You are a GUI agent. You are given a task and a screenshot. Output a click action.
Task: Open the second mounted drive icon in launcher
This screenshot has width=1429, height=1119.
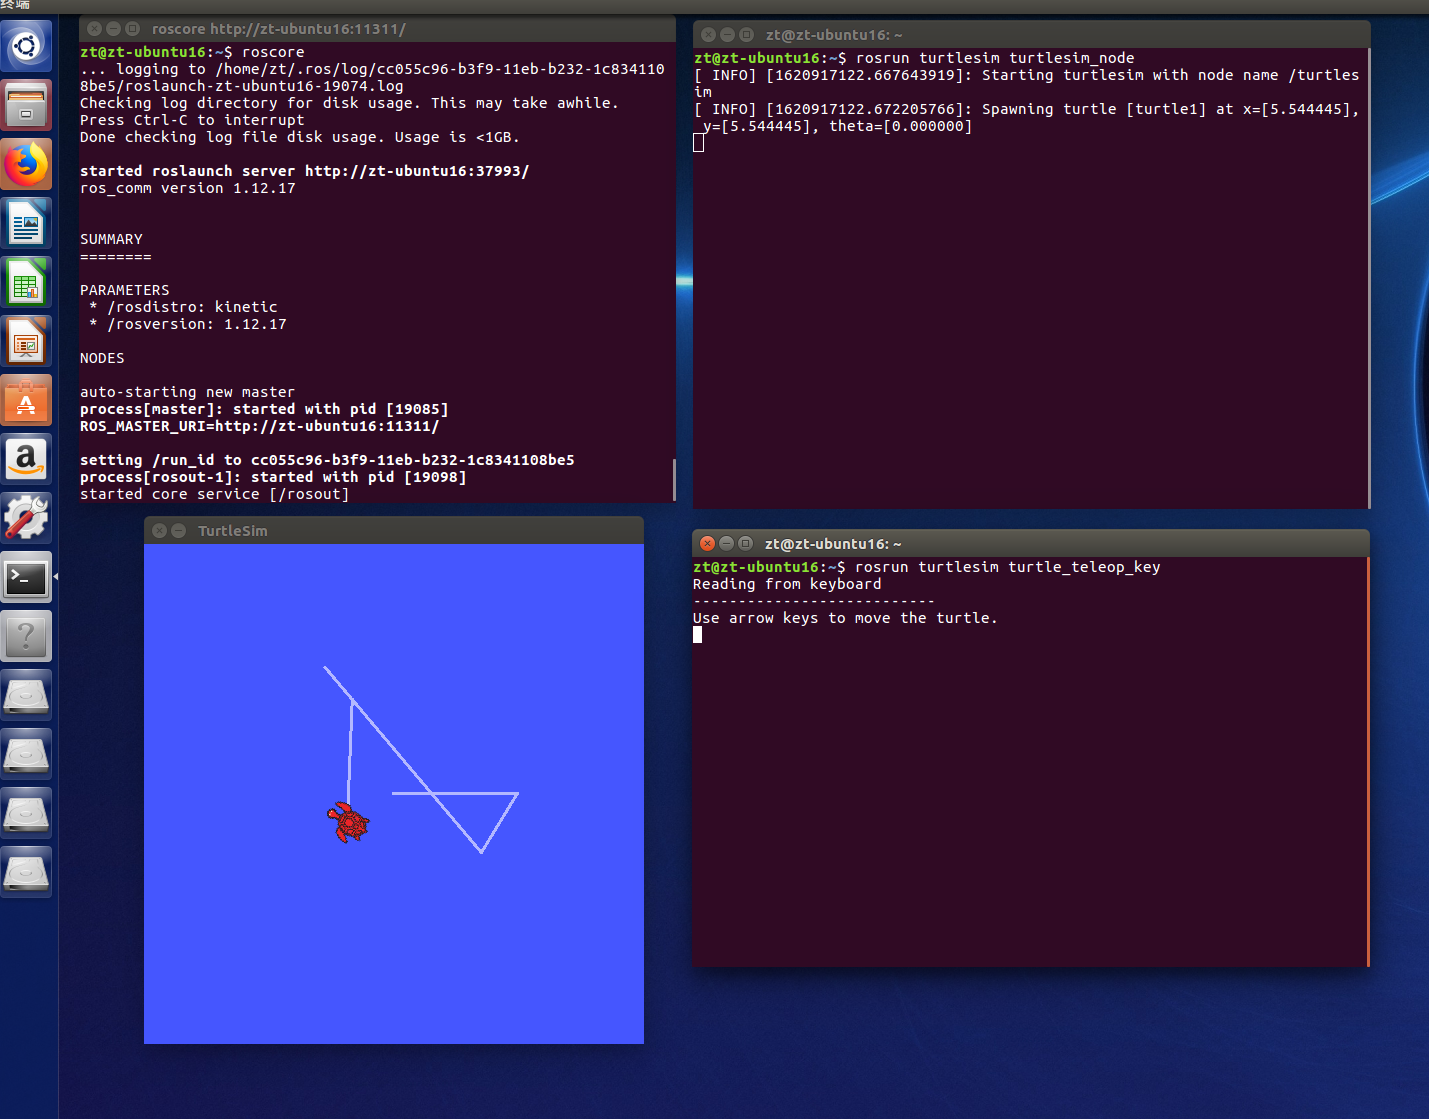[26, 754]
